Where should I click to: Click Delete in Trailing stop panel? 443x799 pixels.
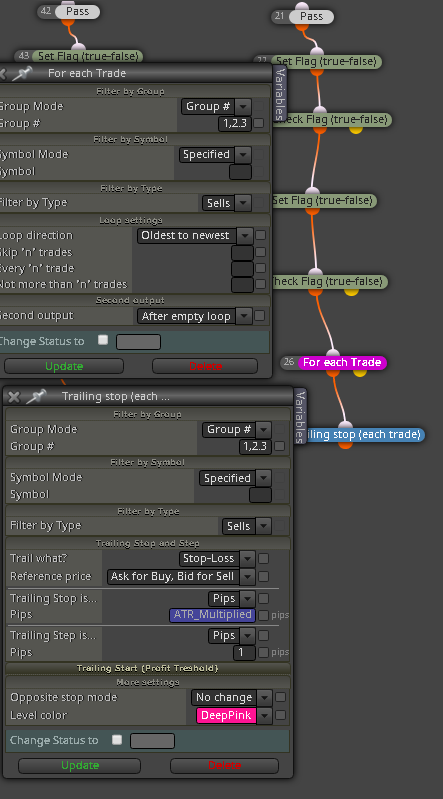[224, 765]
